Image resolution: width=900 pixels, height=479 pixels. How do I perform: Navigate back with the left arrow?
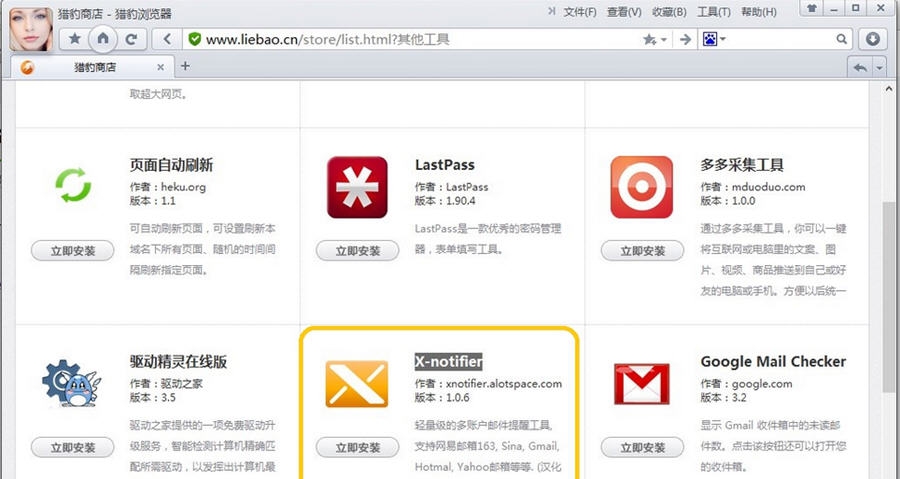click(x=167, y=39)
